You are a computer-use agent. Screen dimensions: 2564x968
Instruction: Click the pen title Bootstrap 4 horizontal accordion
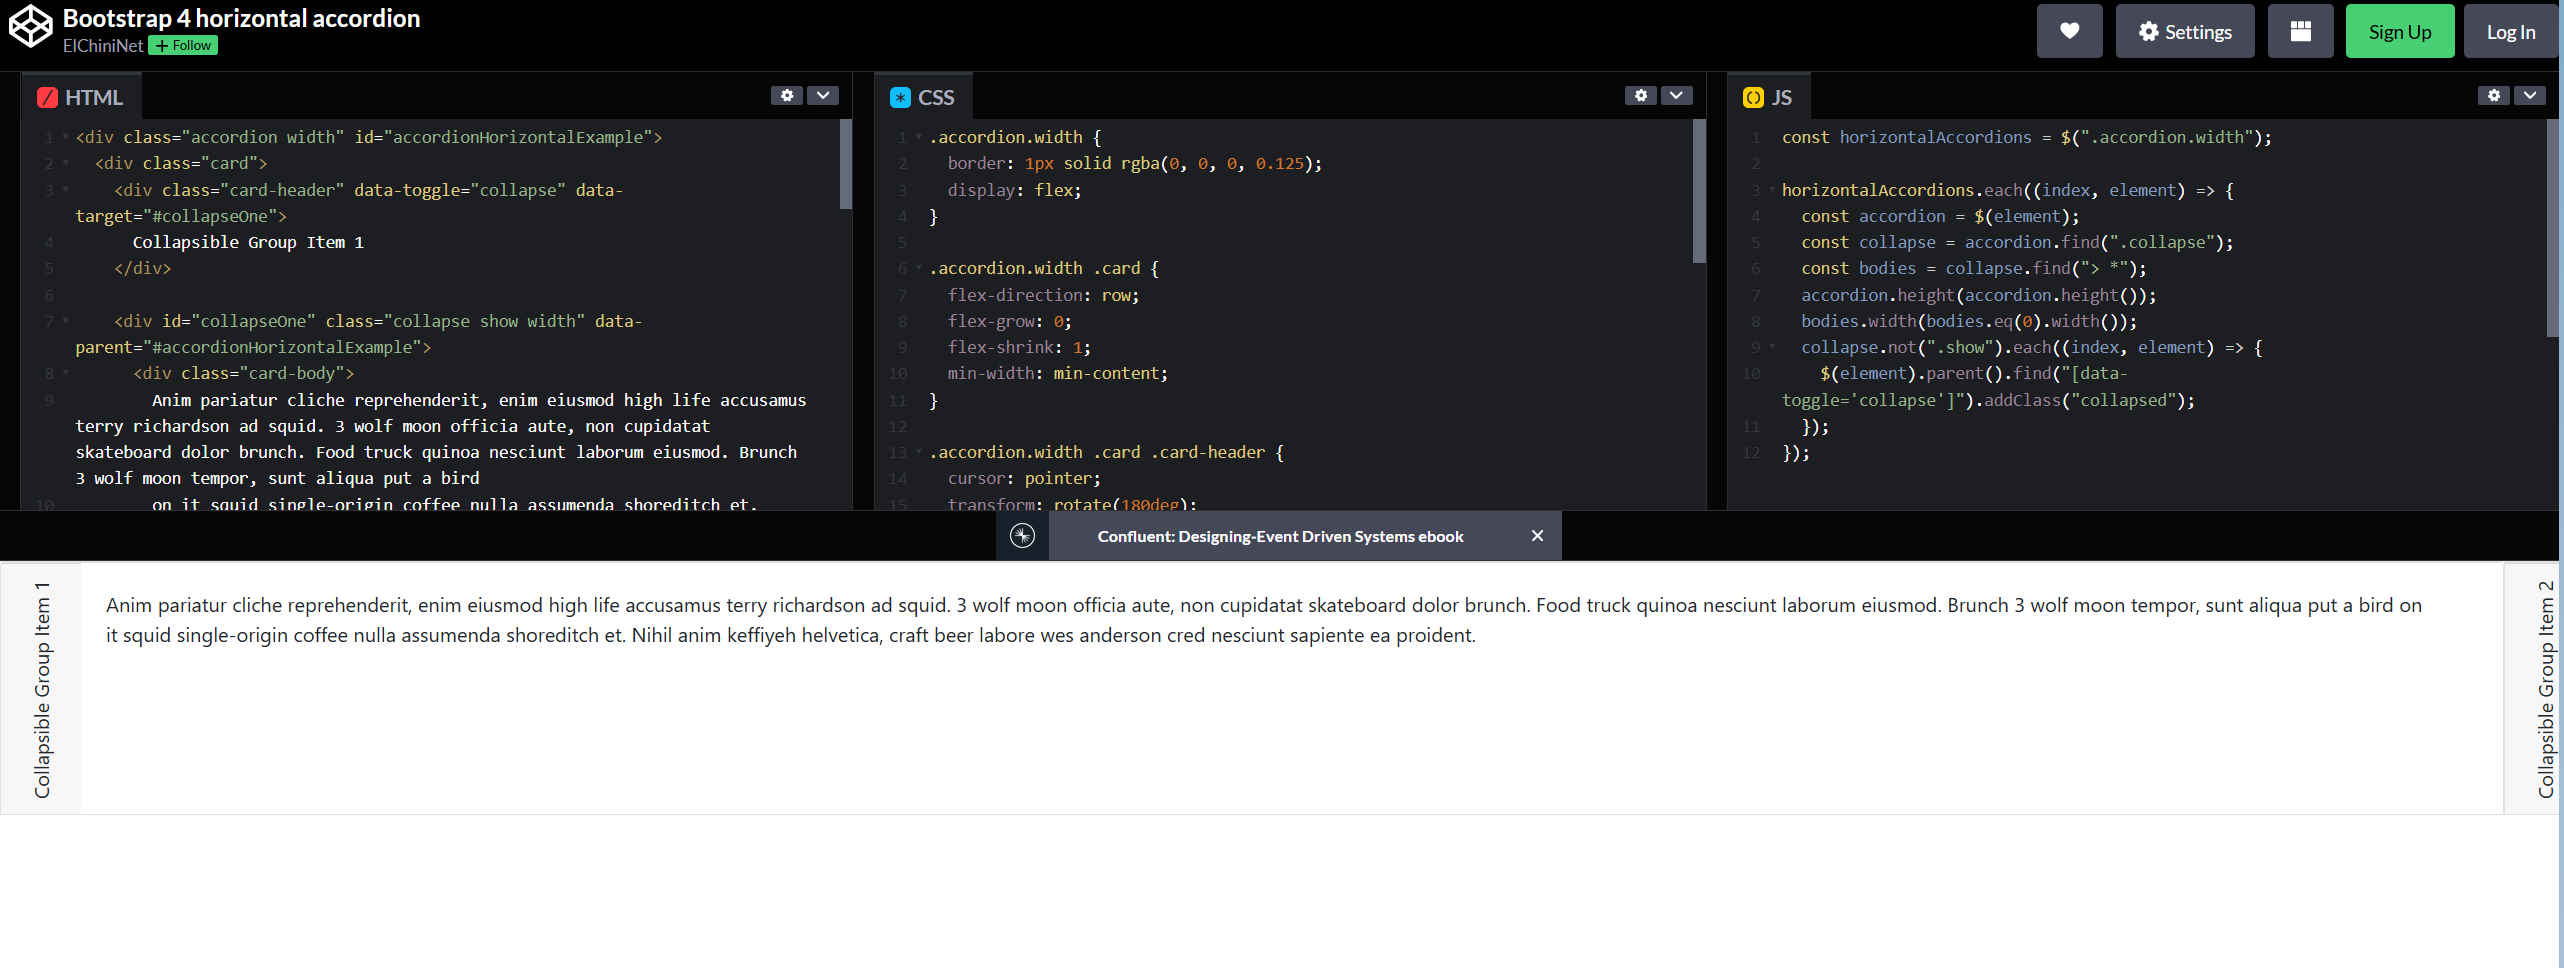(x=241, y=18)
